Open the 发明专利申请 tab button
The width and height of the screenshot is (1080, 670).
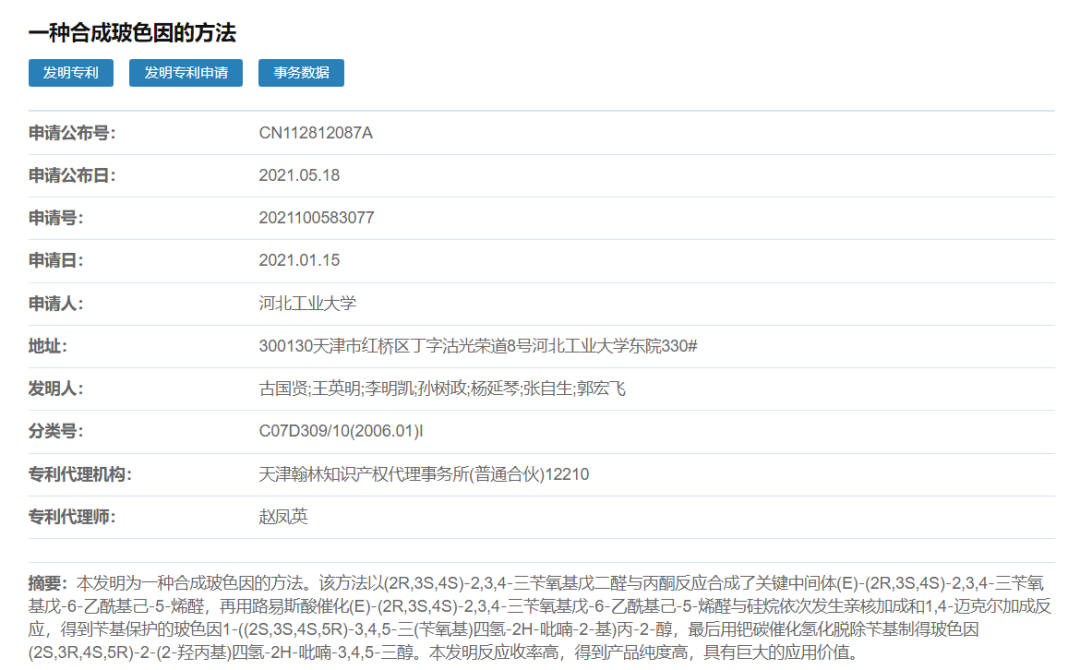coord(186,73)
